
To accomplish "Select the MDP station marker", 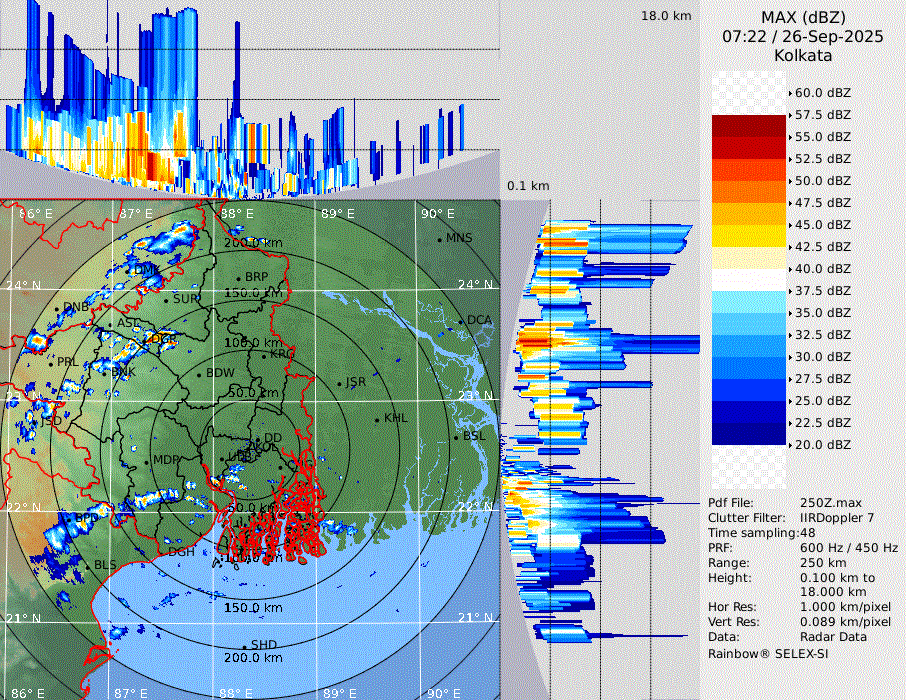I will (x=147, y=461).
